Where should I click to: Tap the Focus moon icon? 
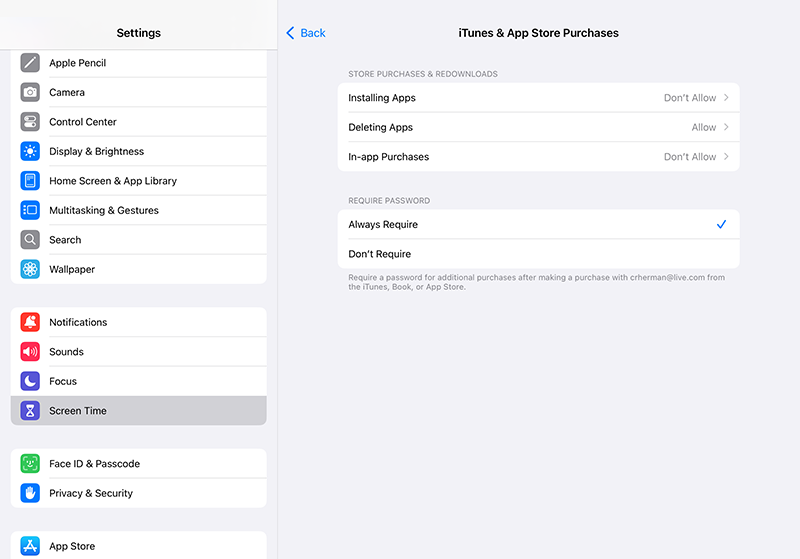(30, 381)
